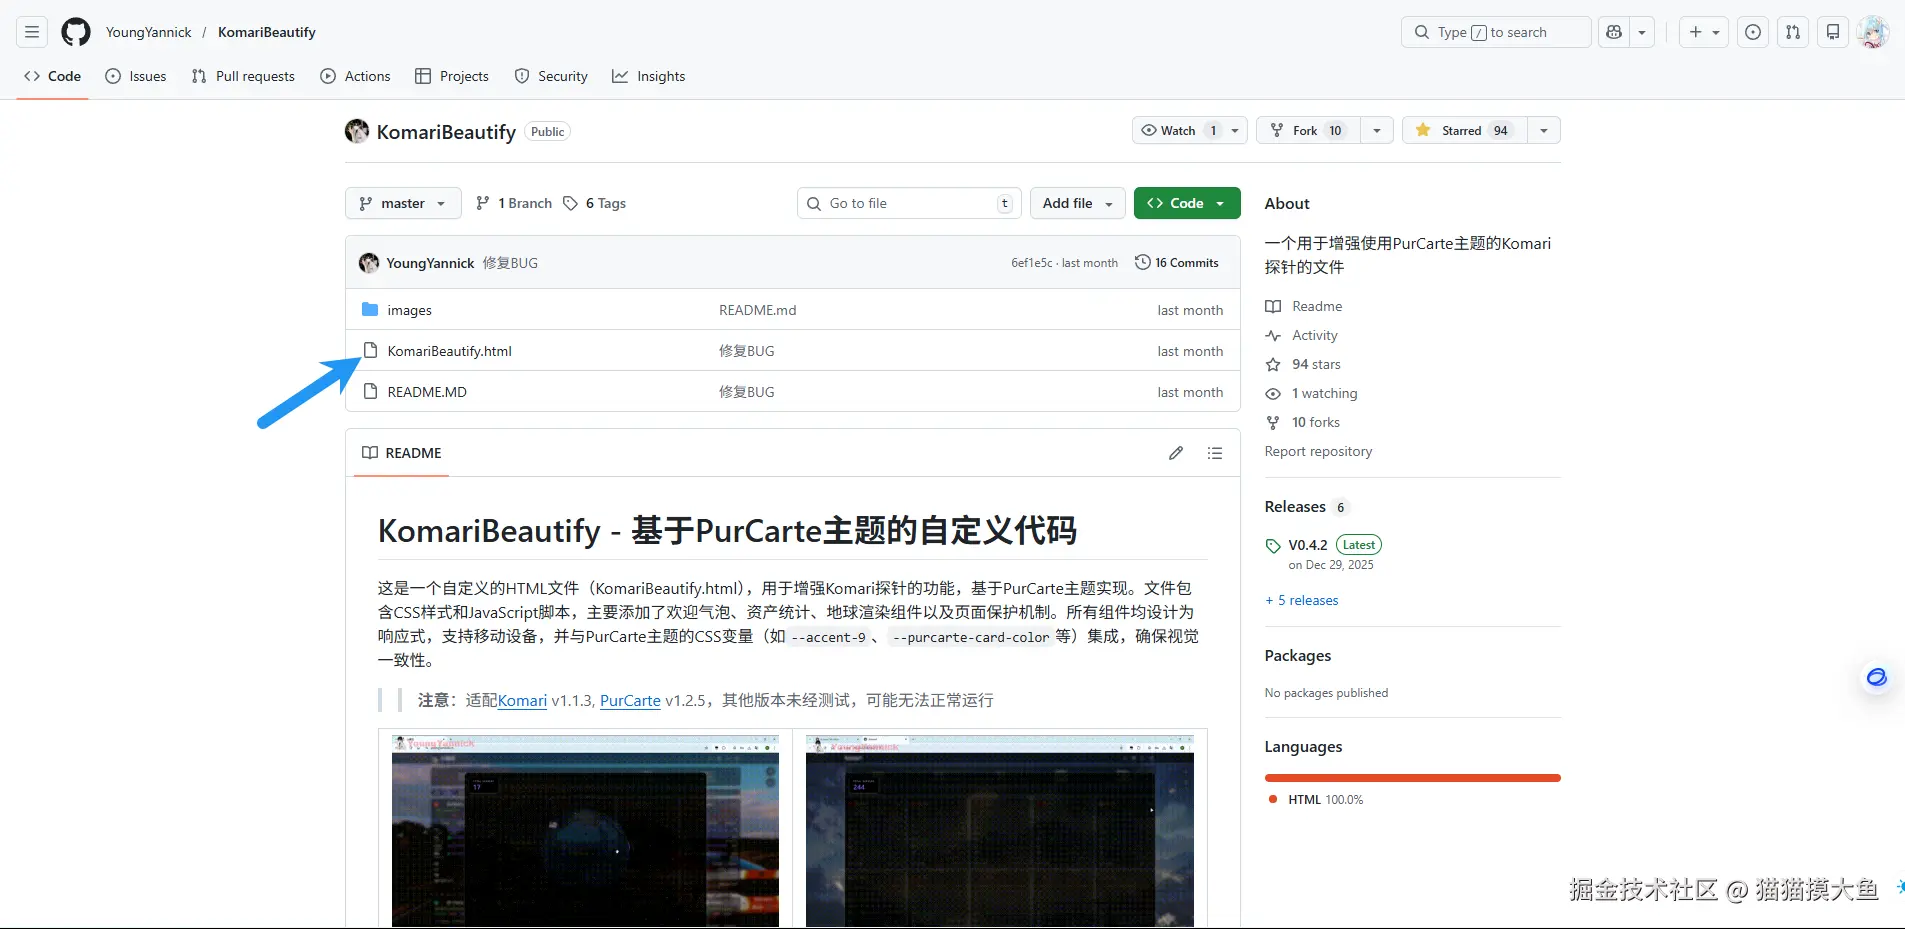Toggle Watch for this repository

[1178, 131]
